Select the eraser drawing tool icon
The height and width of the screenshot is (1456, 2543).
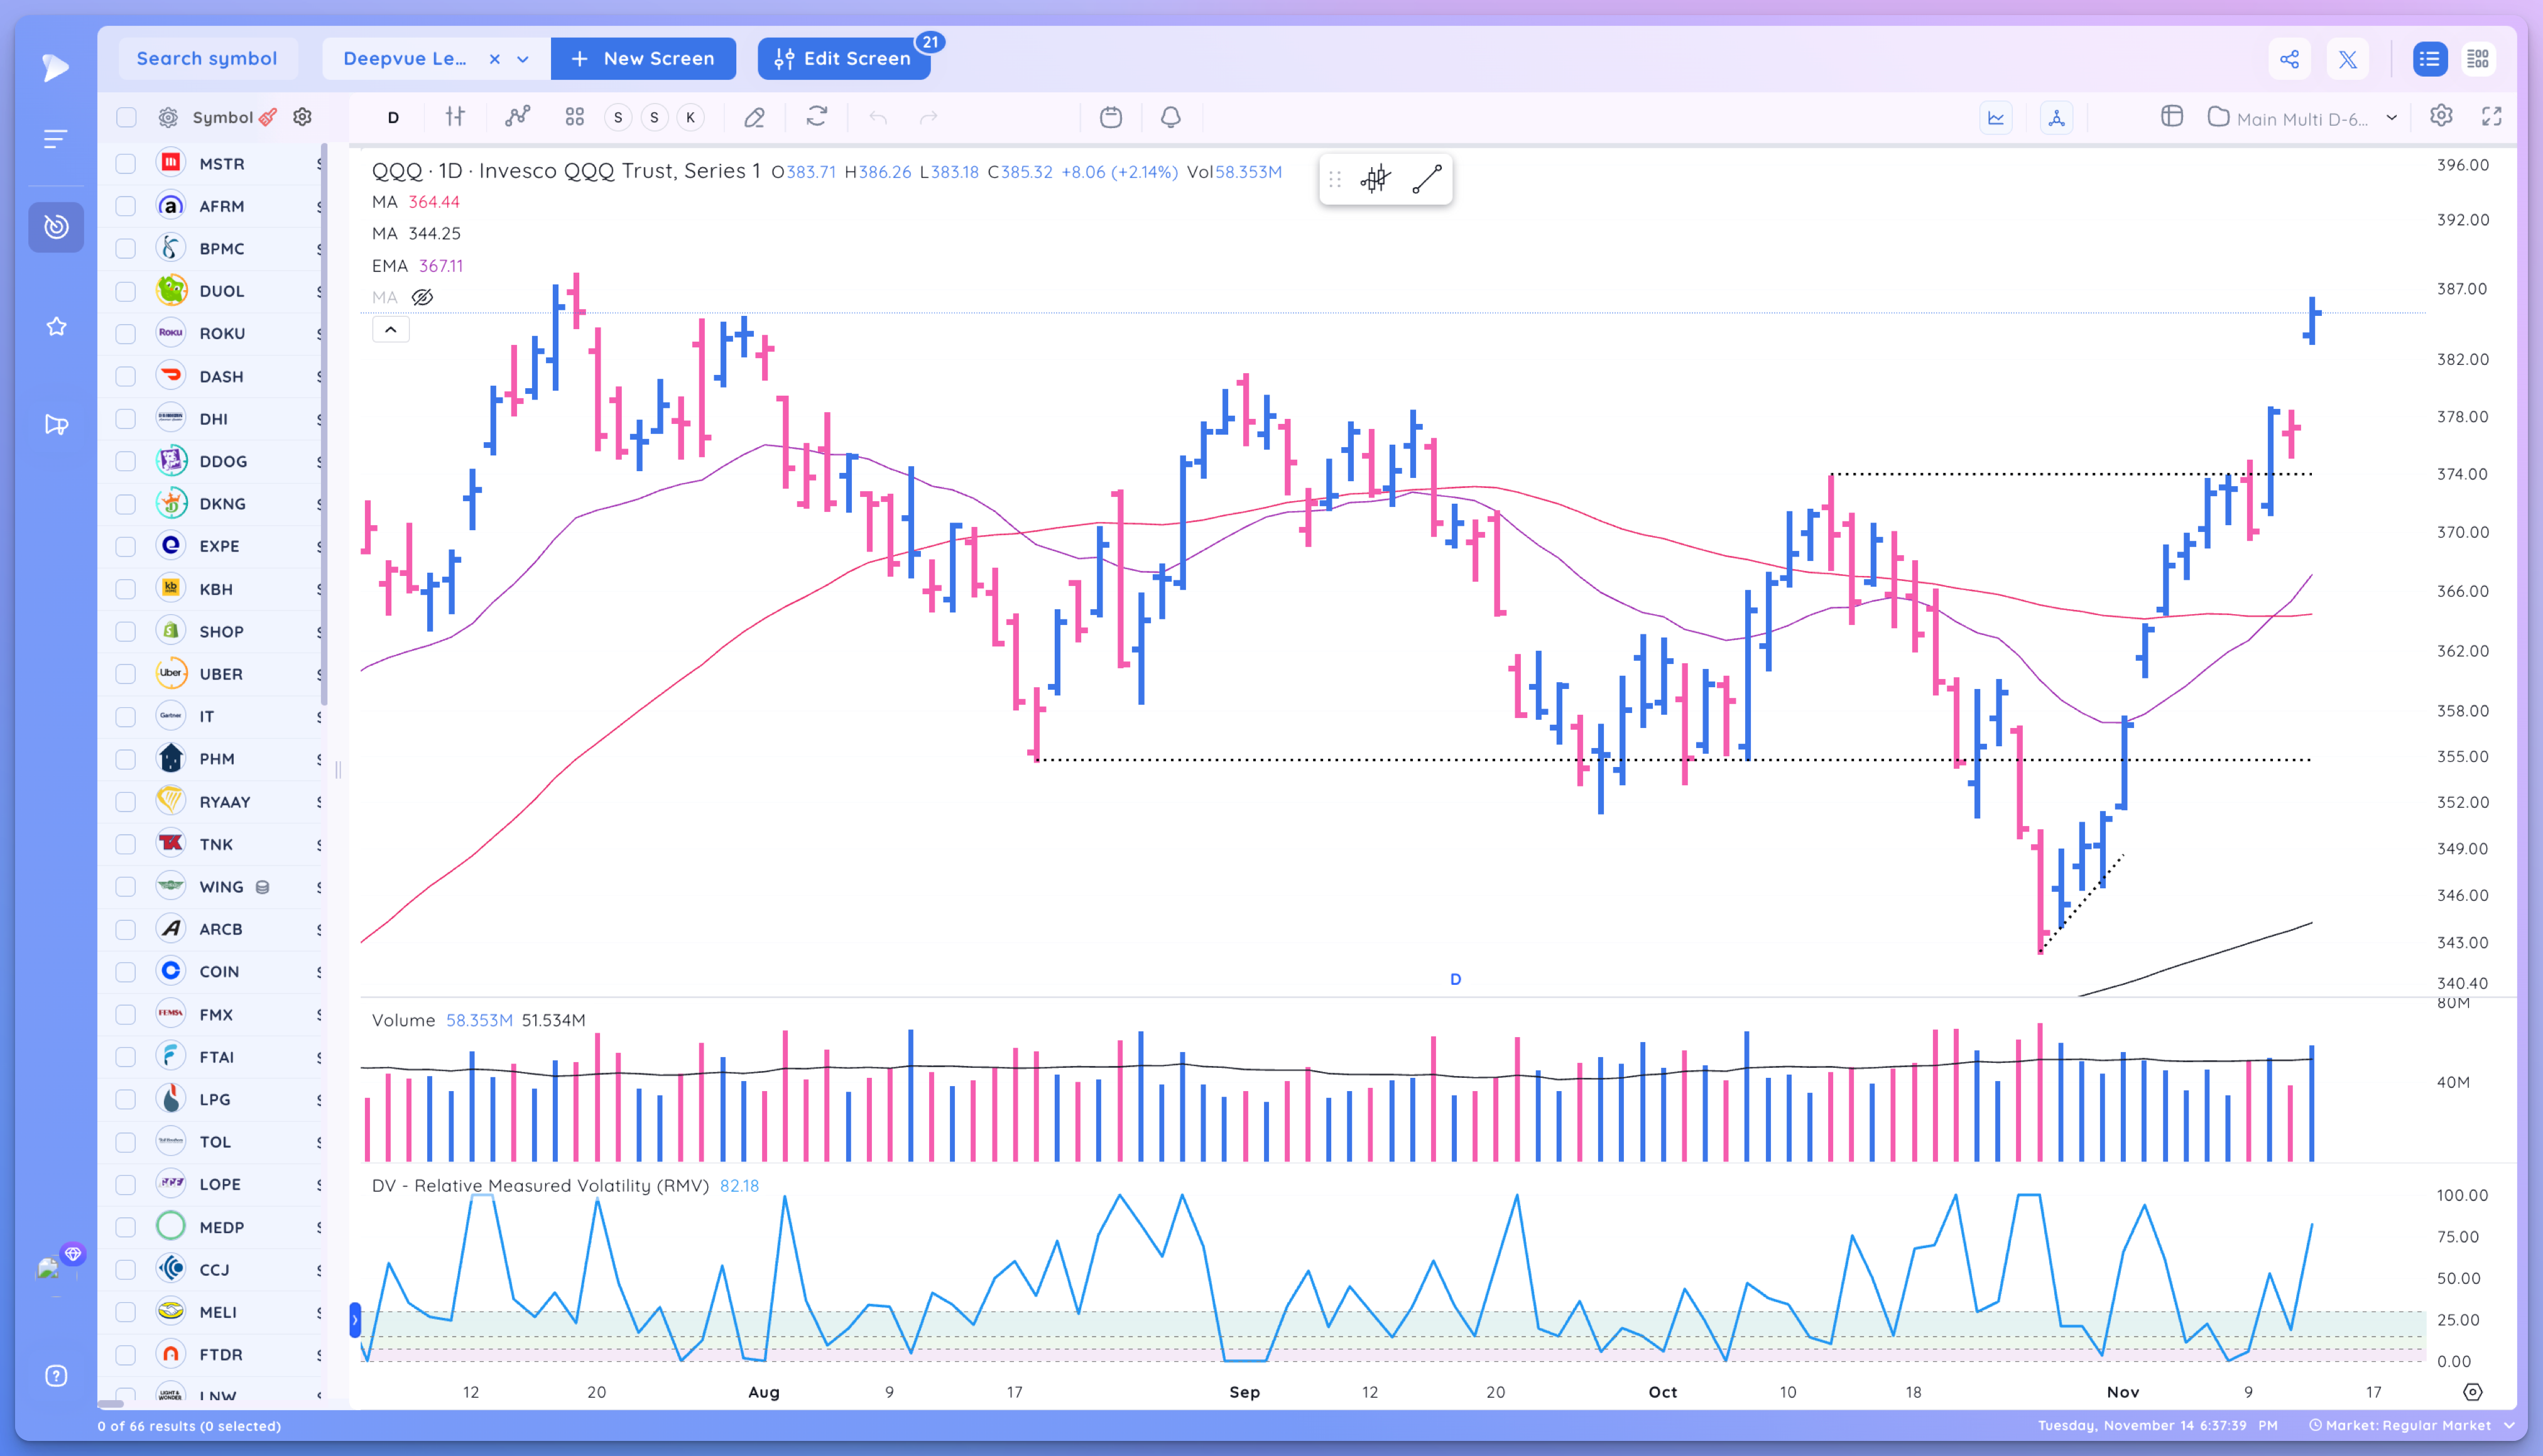coord(754,117)
